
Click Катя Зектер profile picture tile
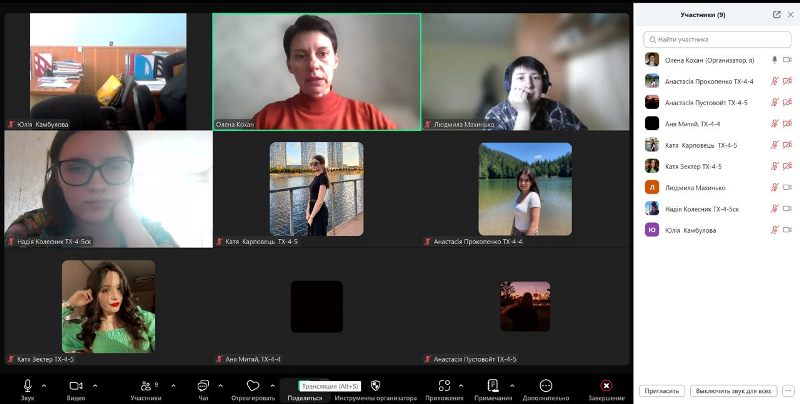108,307
